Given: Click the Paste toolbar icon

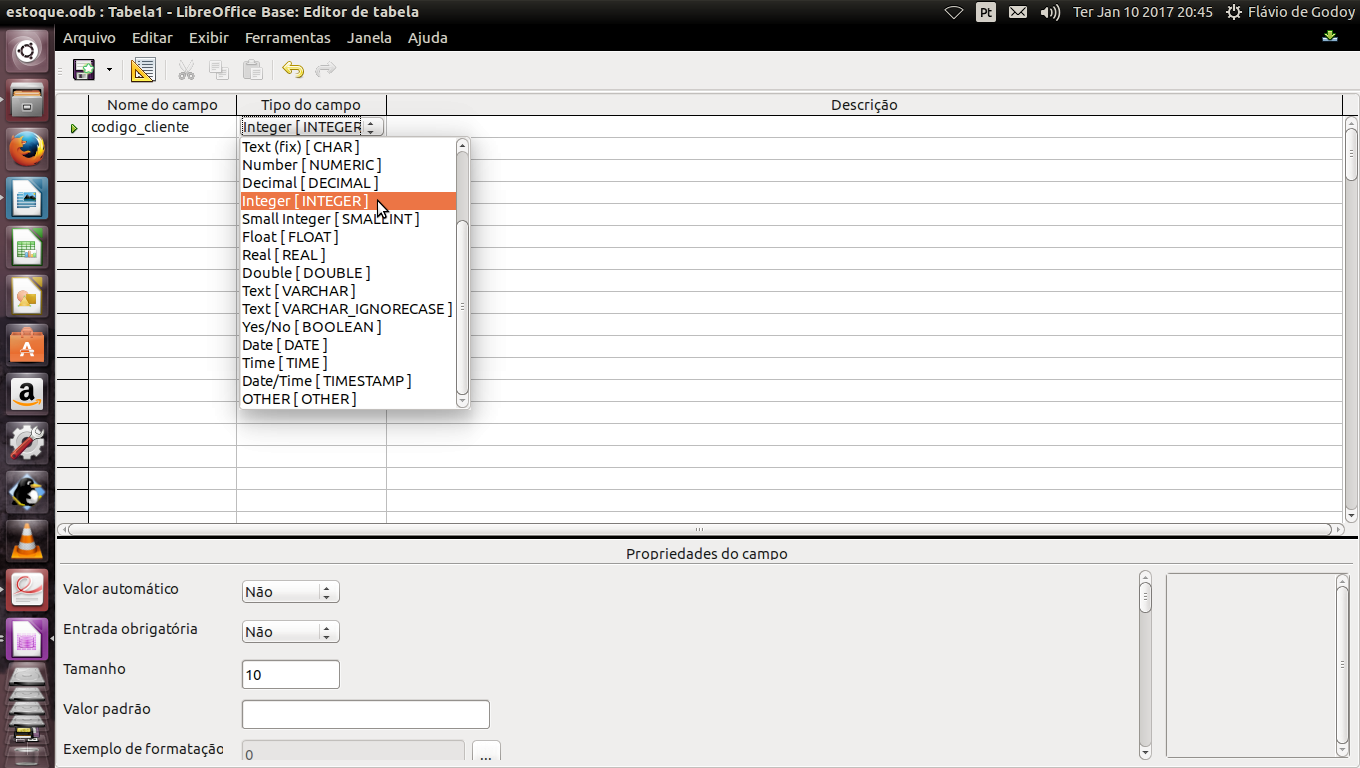Looking at the screenshot, I should (251, 69).
